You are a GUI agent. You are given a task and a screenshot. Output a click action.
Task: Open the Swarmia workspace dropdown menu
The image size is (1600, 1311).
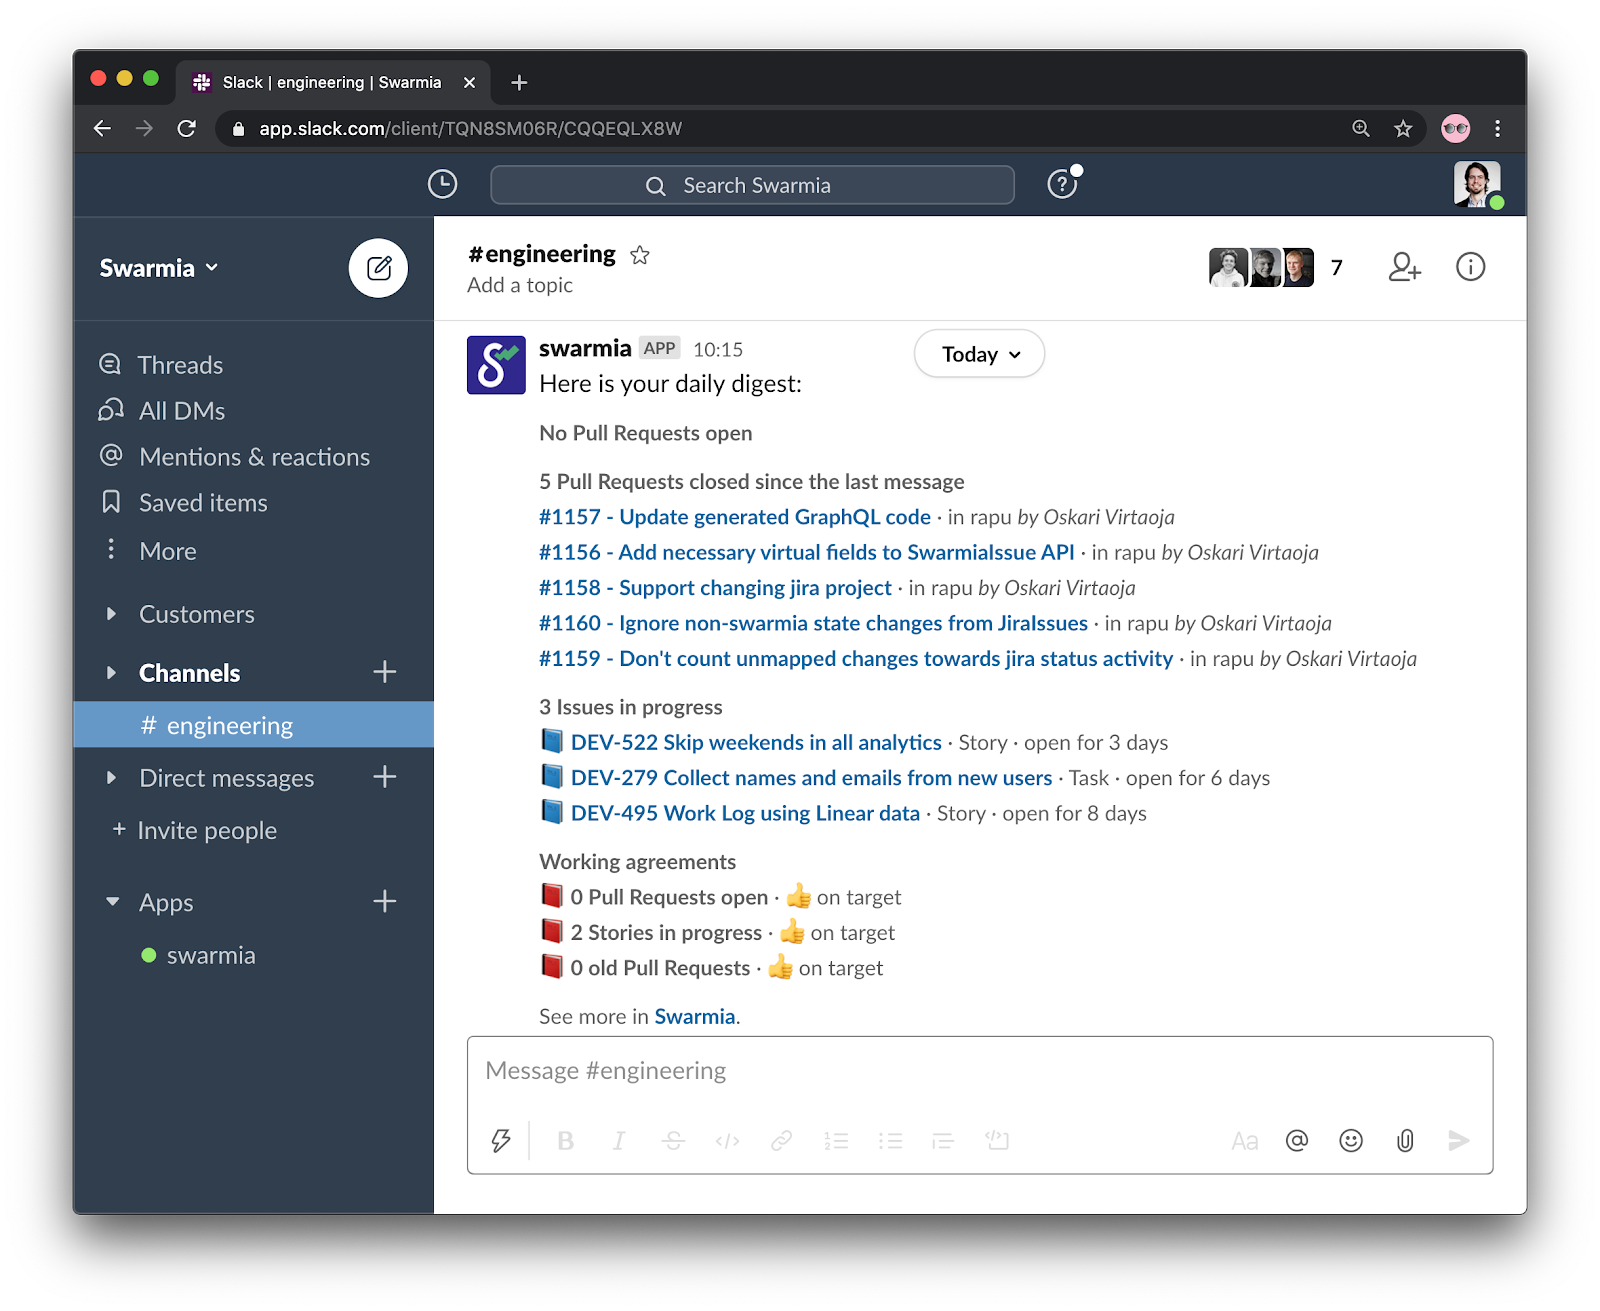click(x=159, y=268)
